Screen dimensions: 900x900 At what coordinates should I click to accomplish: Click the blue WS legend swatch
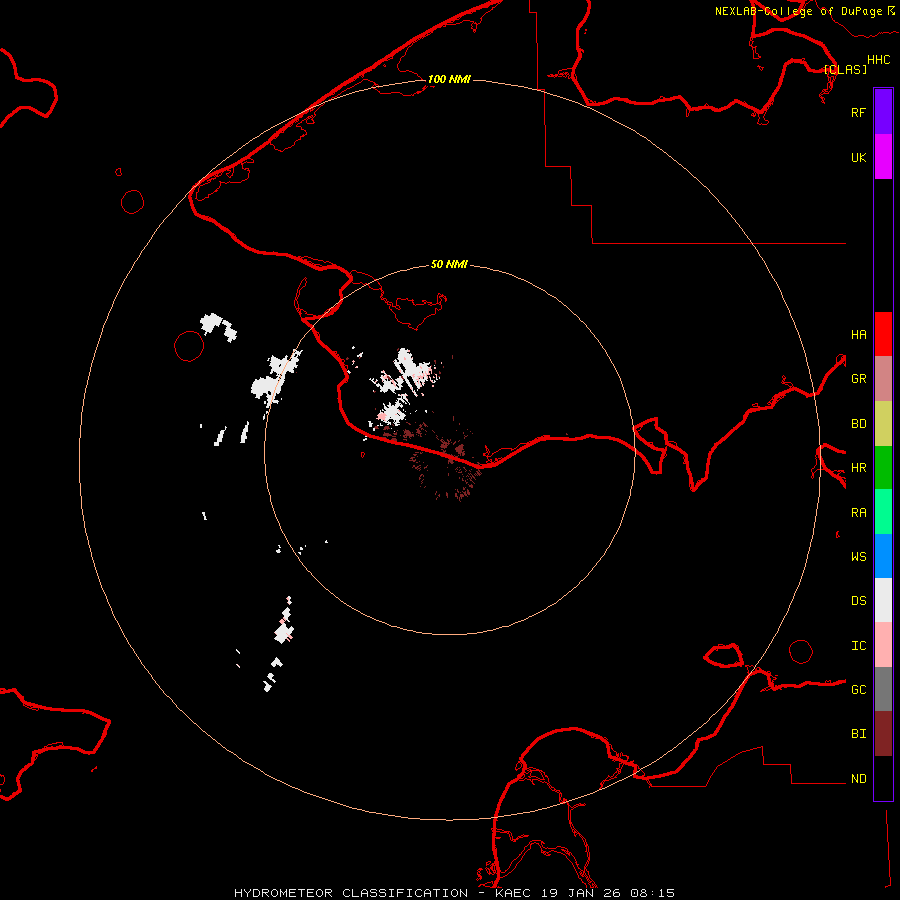tap(883, 556)
